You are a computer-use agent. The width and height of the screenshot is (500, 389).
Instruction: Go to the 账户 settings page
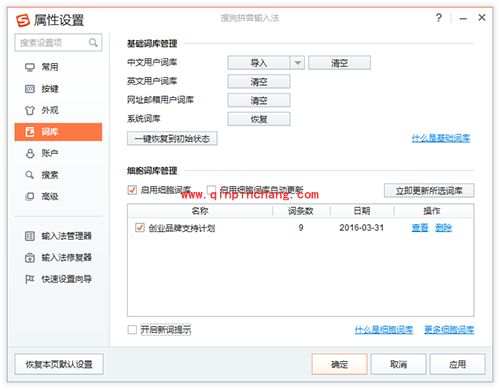point(58,153)
